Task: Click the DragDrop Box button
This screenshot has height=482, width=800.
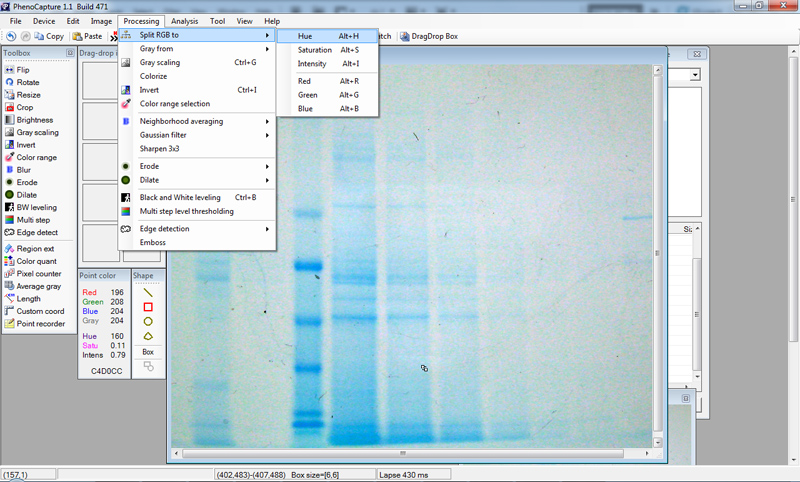Action: point(429,36)
